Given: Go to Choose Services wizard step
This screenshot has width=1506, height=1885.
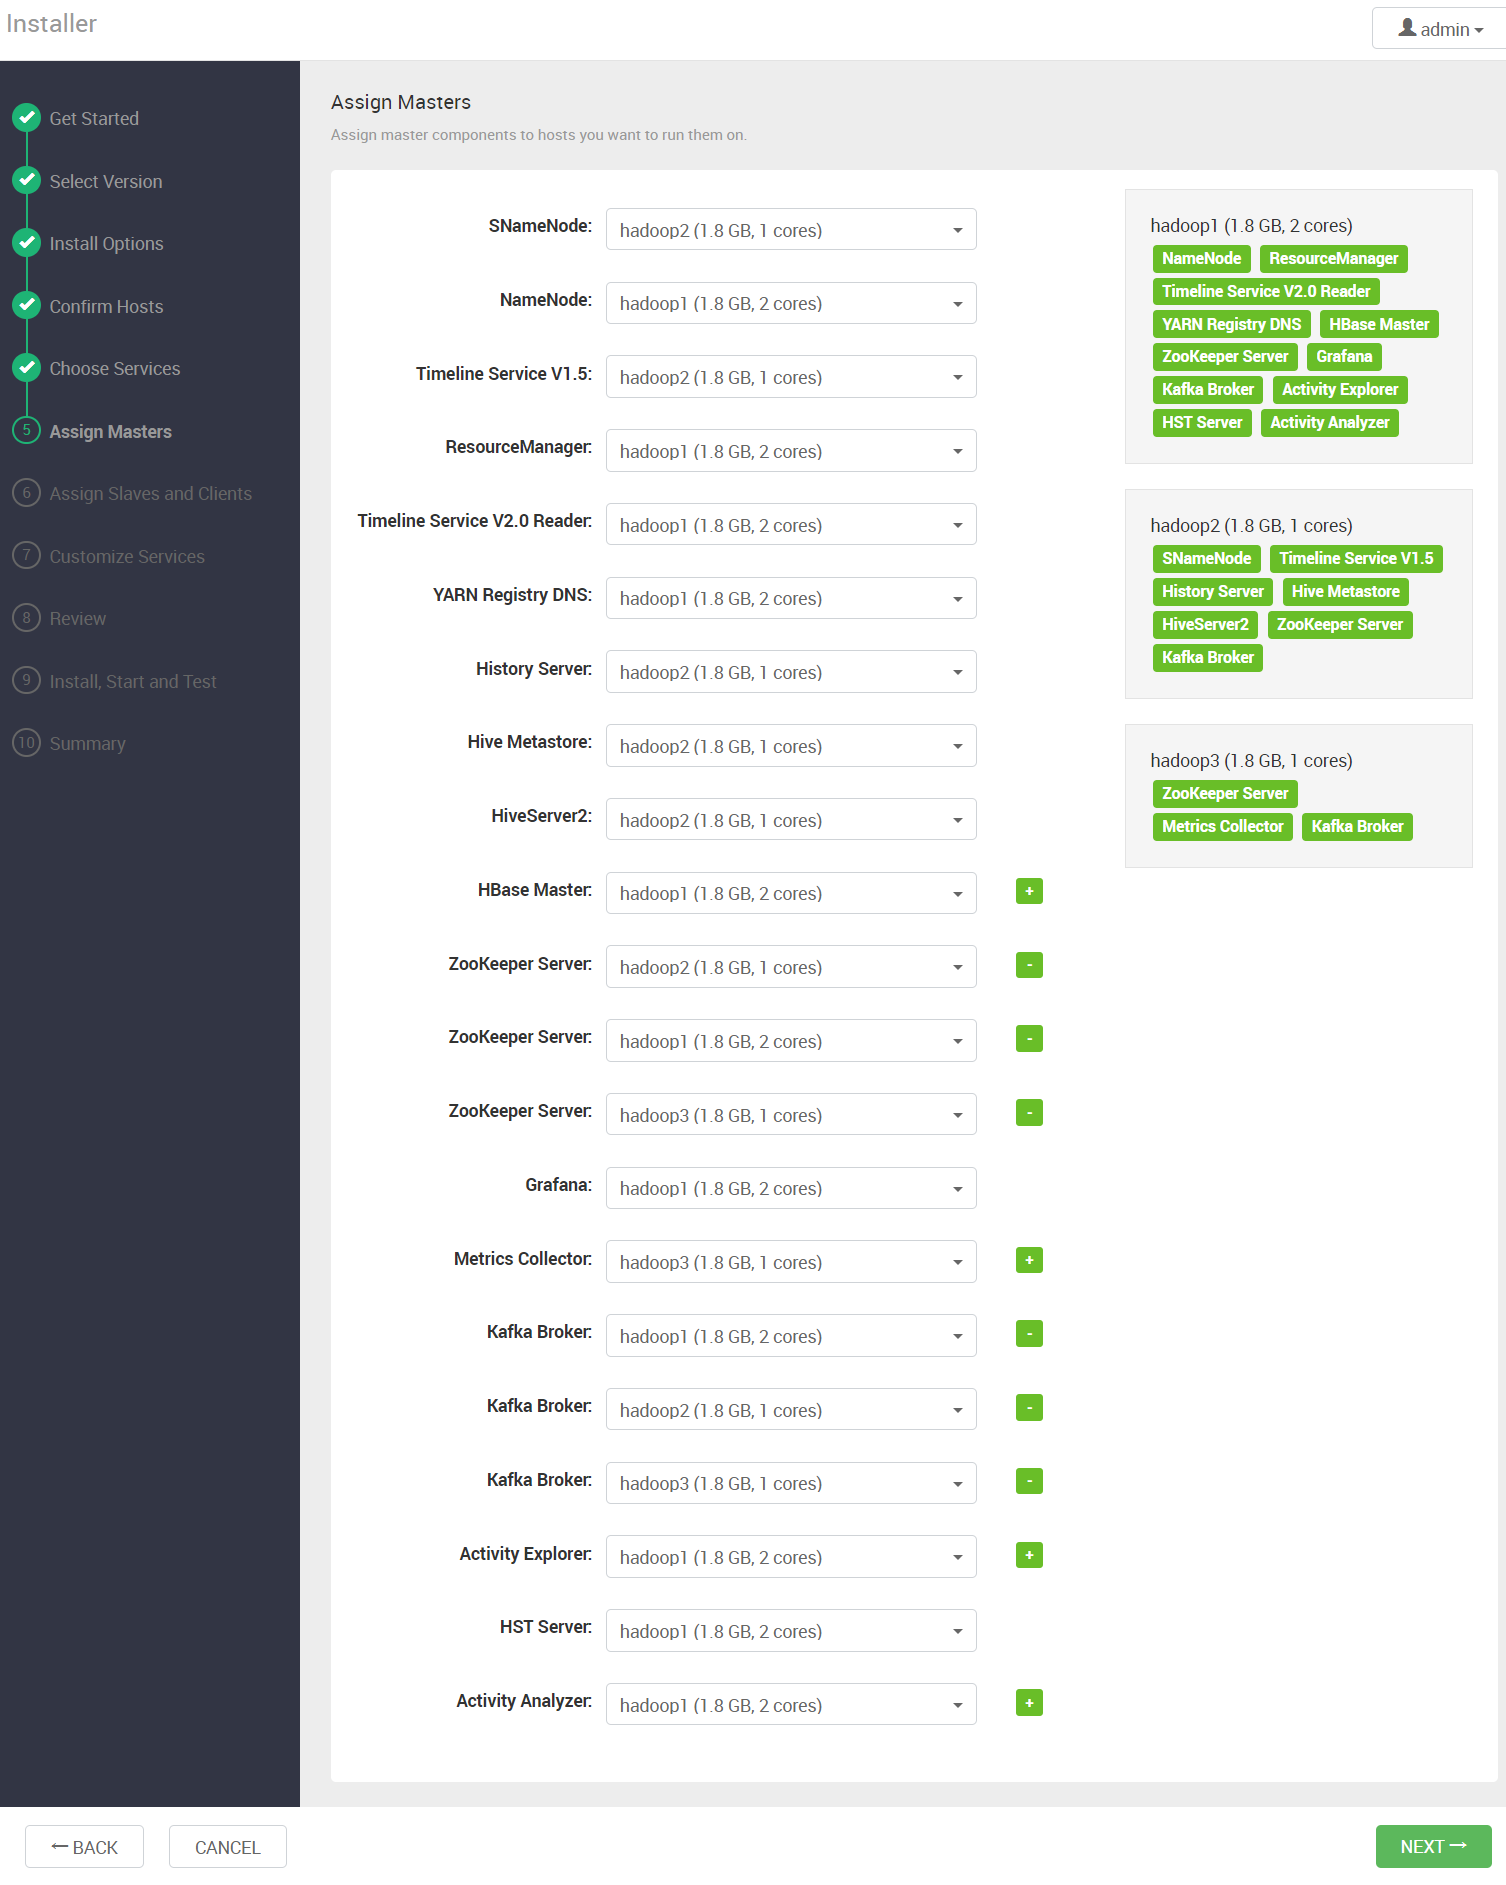Looking at the screenshot, I should point(115,368).
